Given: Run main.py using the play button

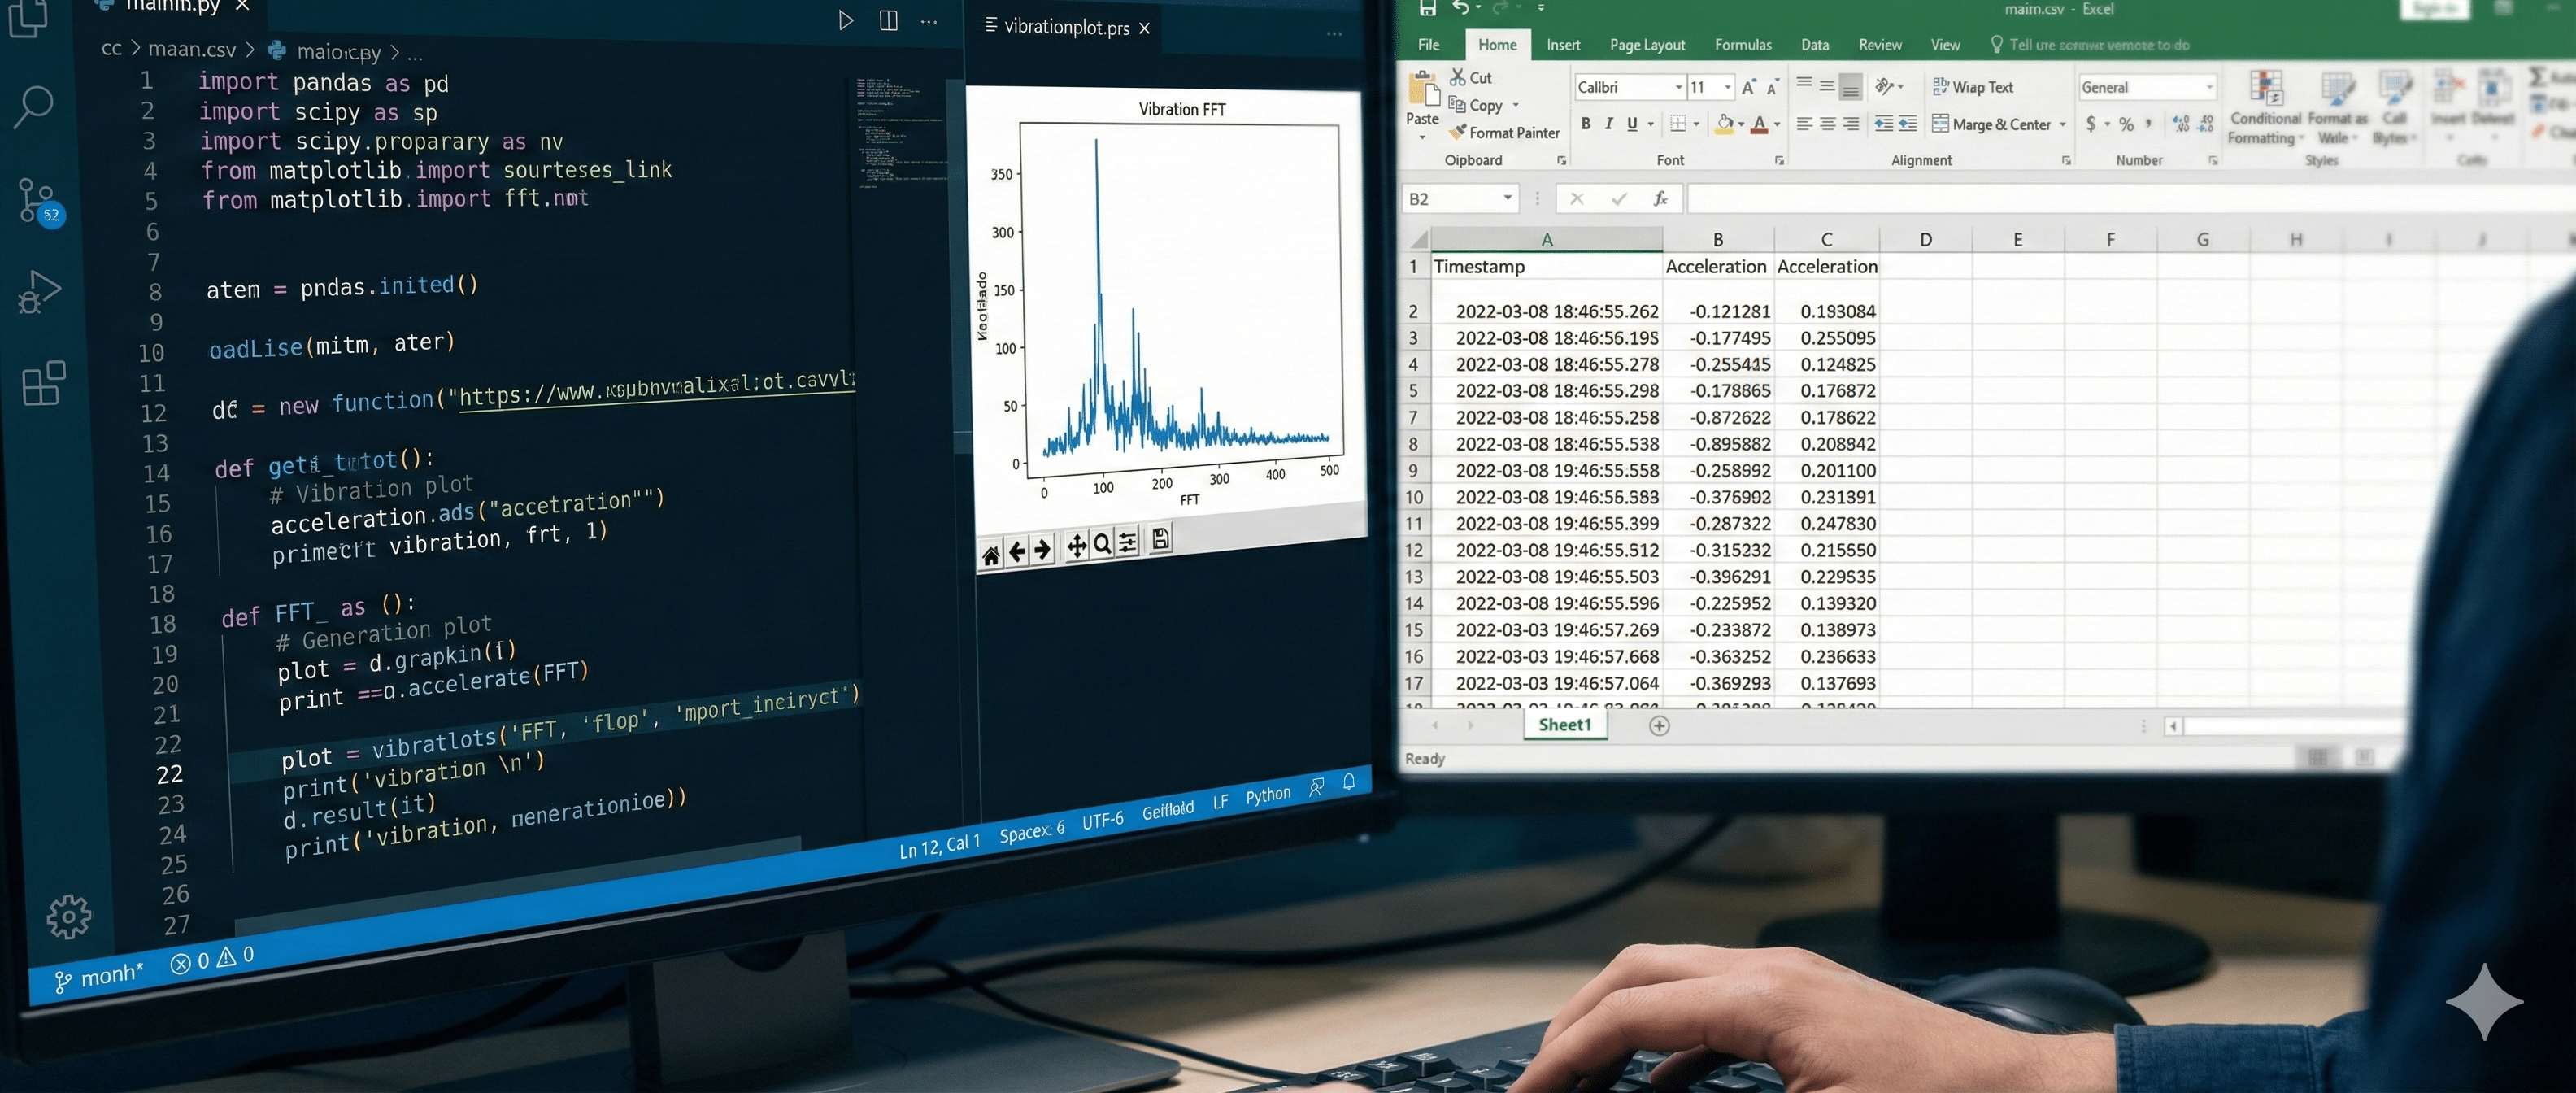Looking at the screenshot, I should pos(846,20).
